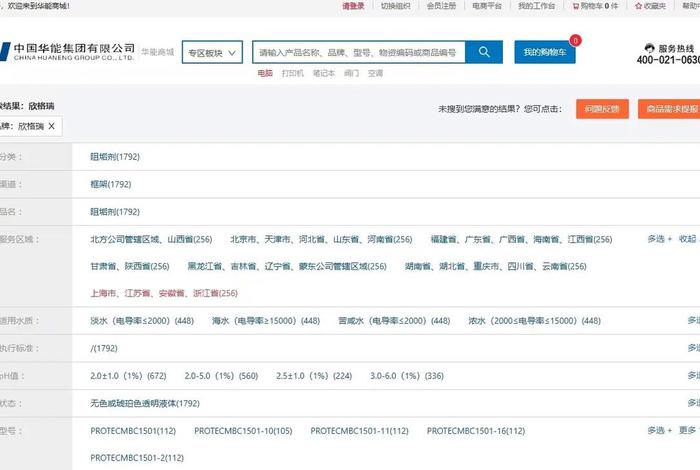Filter by channel 框架(1792)

pos(111,184)
